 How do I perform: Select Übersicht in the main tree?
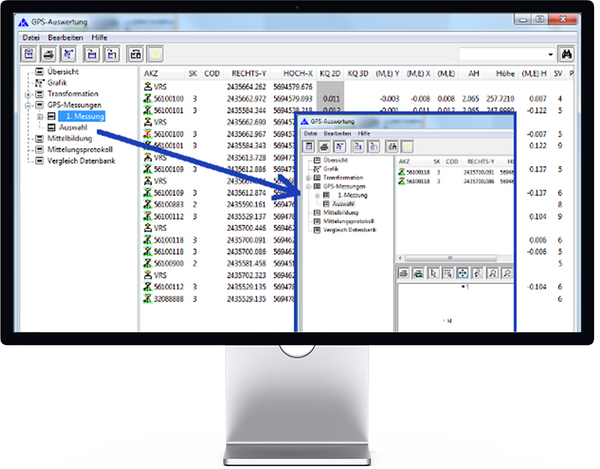pyautogui.click(x=64, y=72)
